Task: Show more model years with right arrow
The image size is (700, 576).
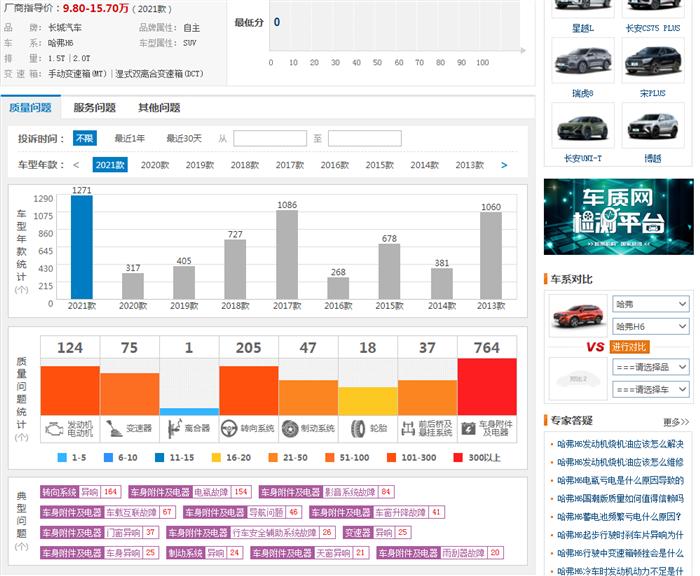Action: 504,165
